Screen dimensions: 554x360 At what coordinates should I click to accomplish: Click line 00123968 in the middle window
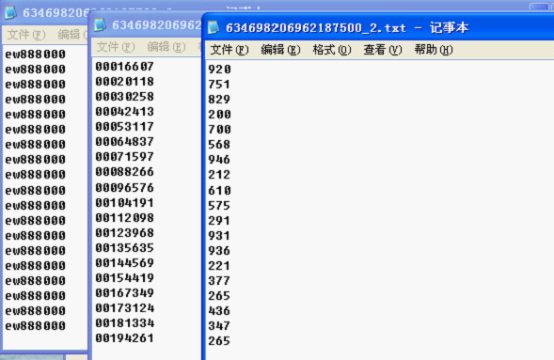[x=125, y=233]
